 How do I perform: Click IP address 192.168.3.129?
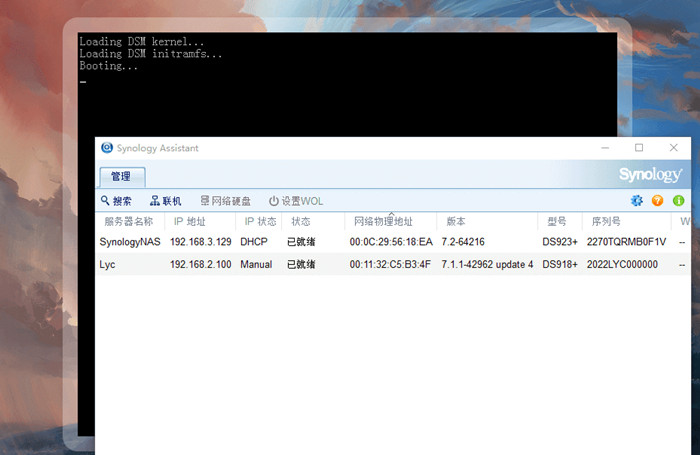tap(200, 242)
